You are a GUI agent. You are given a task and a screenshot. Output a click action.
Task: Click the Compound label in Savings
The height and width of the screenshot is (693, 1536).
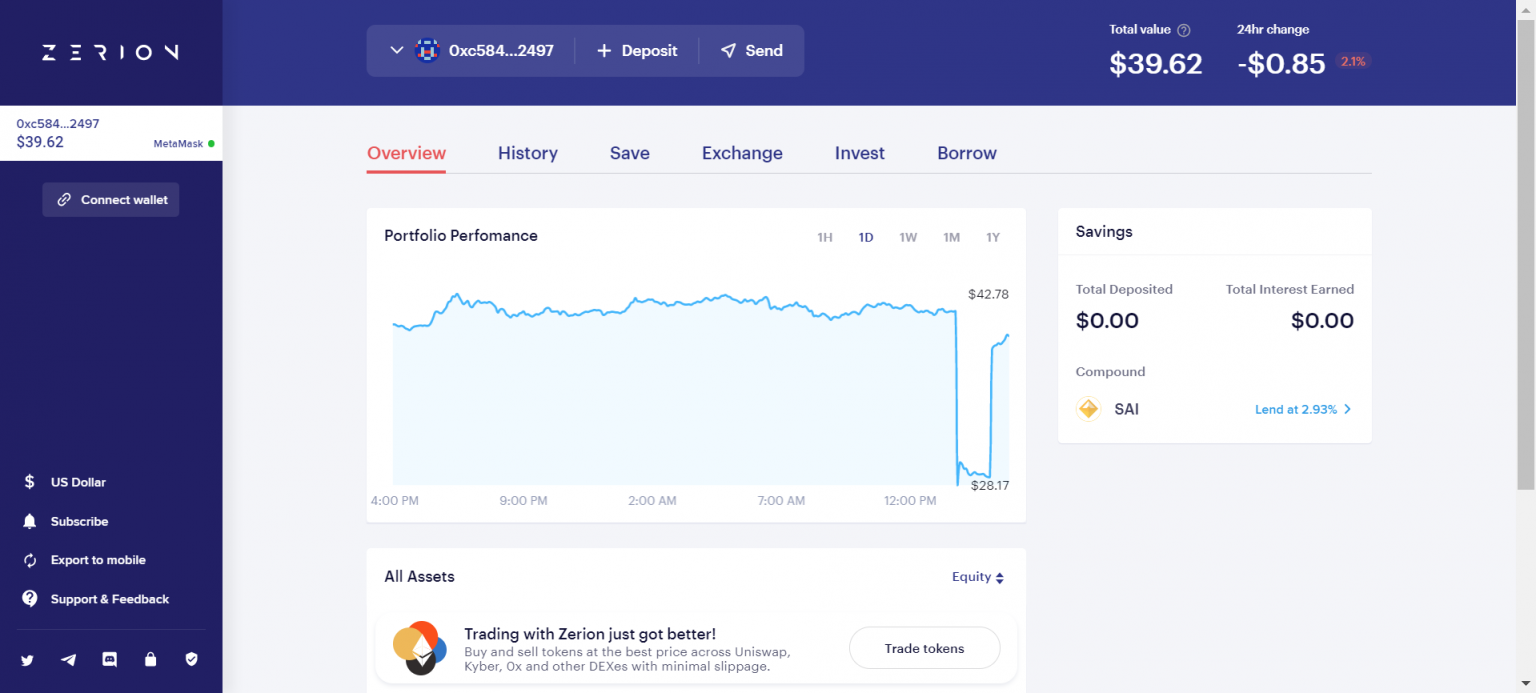coord(1110,371)
